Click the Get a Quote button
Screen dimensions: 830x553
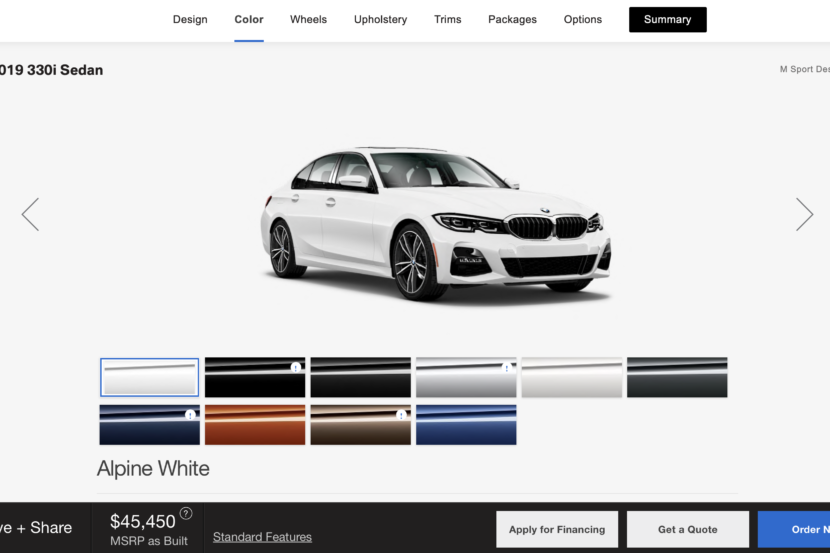pos(688,529)
